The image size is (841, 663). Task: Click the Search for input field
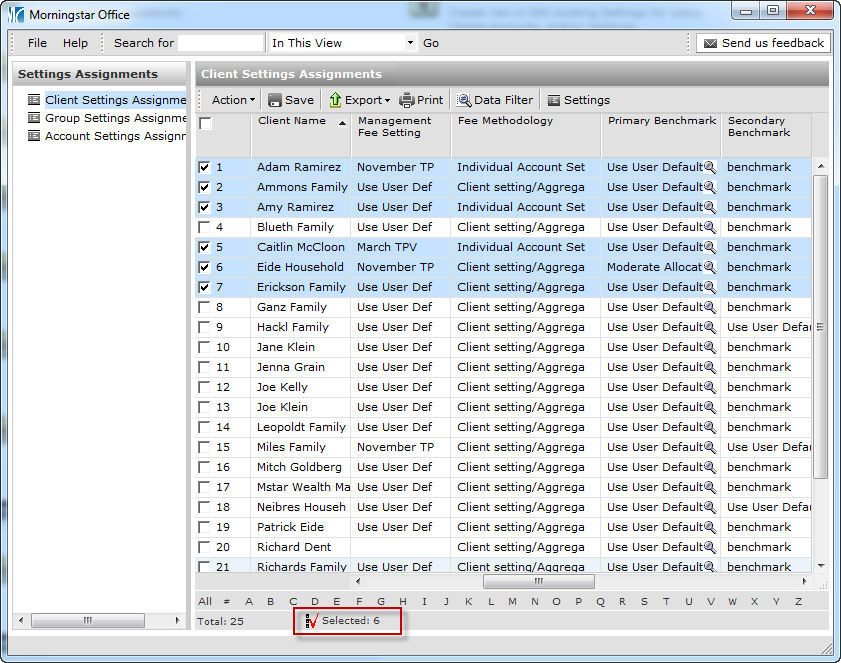[x=221, y=43]
